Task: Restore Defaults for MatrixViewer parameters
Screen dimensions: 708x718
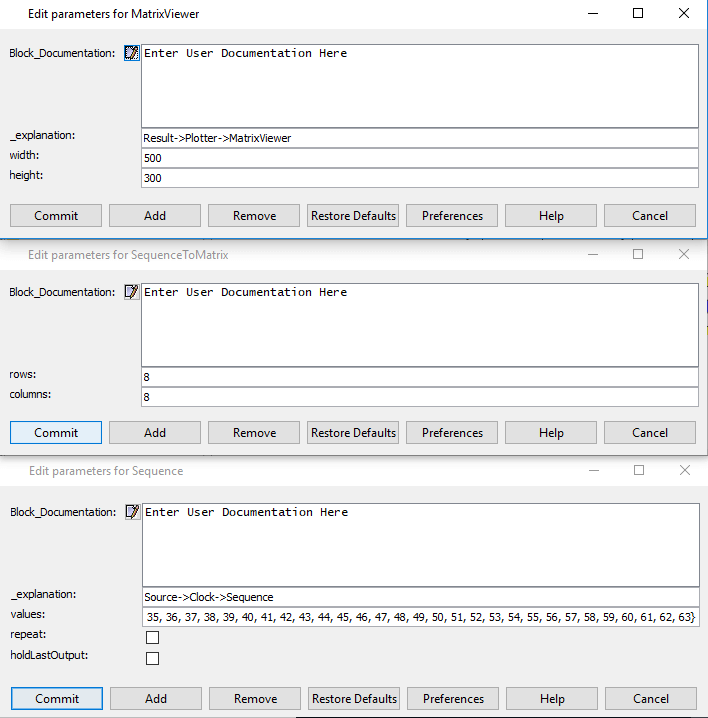Action: click(353, 216)
